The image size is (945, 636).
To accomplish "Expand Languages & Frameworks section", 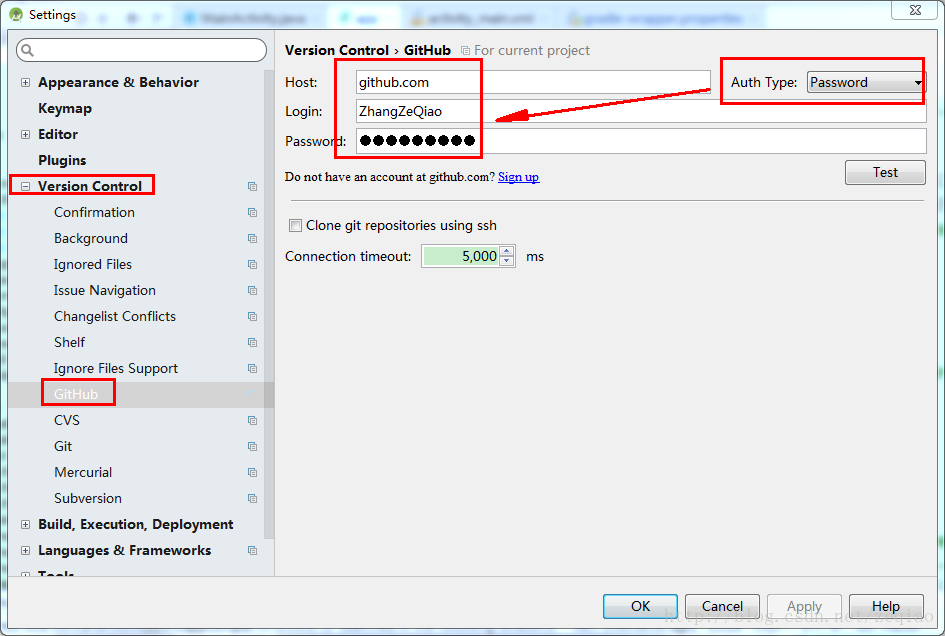I will [x=25, y=550].
